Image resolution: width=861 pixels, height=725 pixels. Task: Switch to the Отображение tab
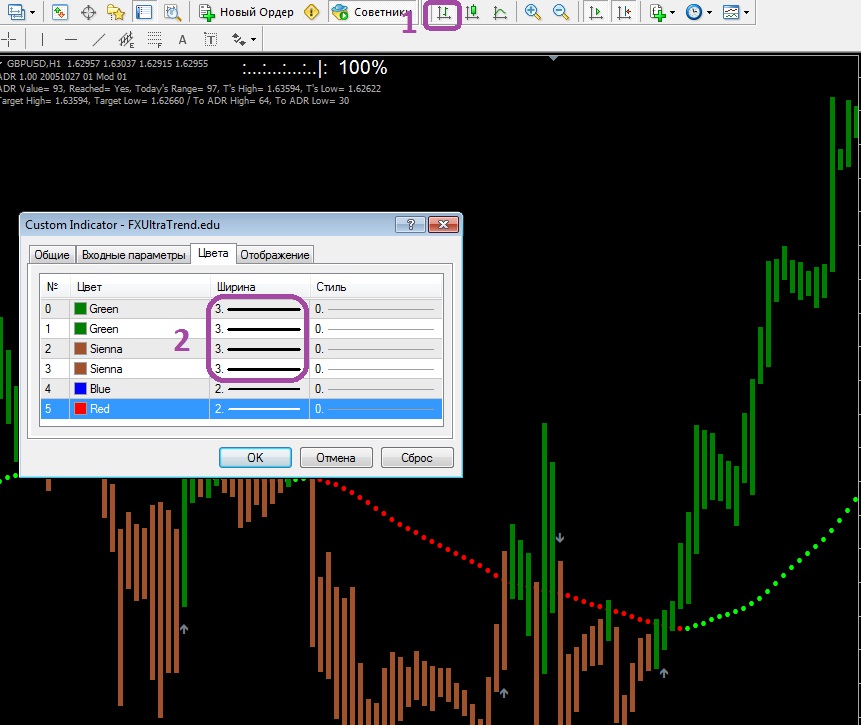point(275,255)
